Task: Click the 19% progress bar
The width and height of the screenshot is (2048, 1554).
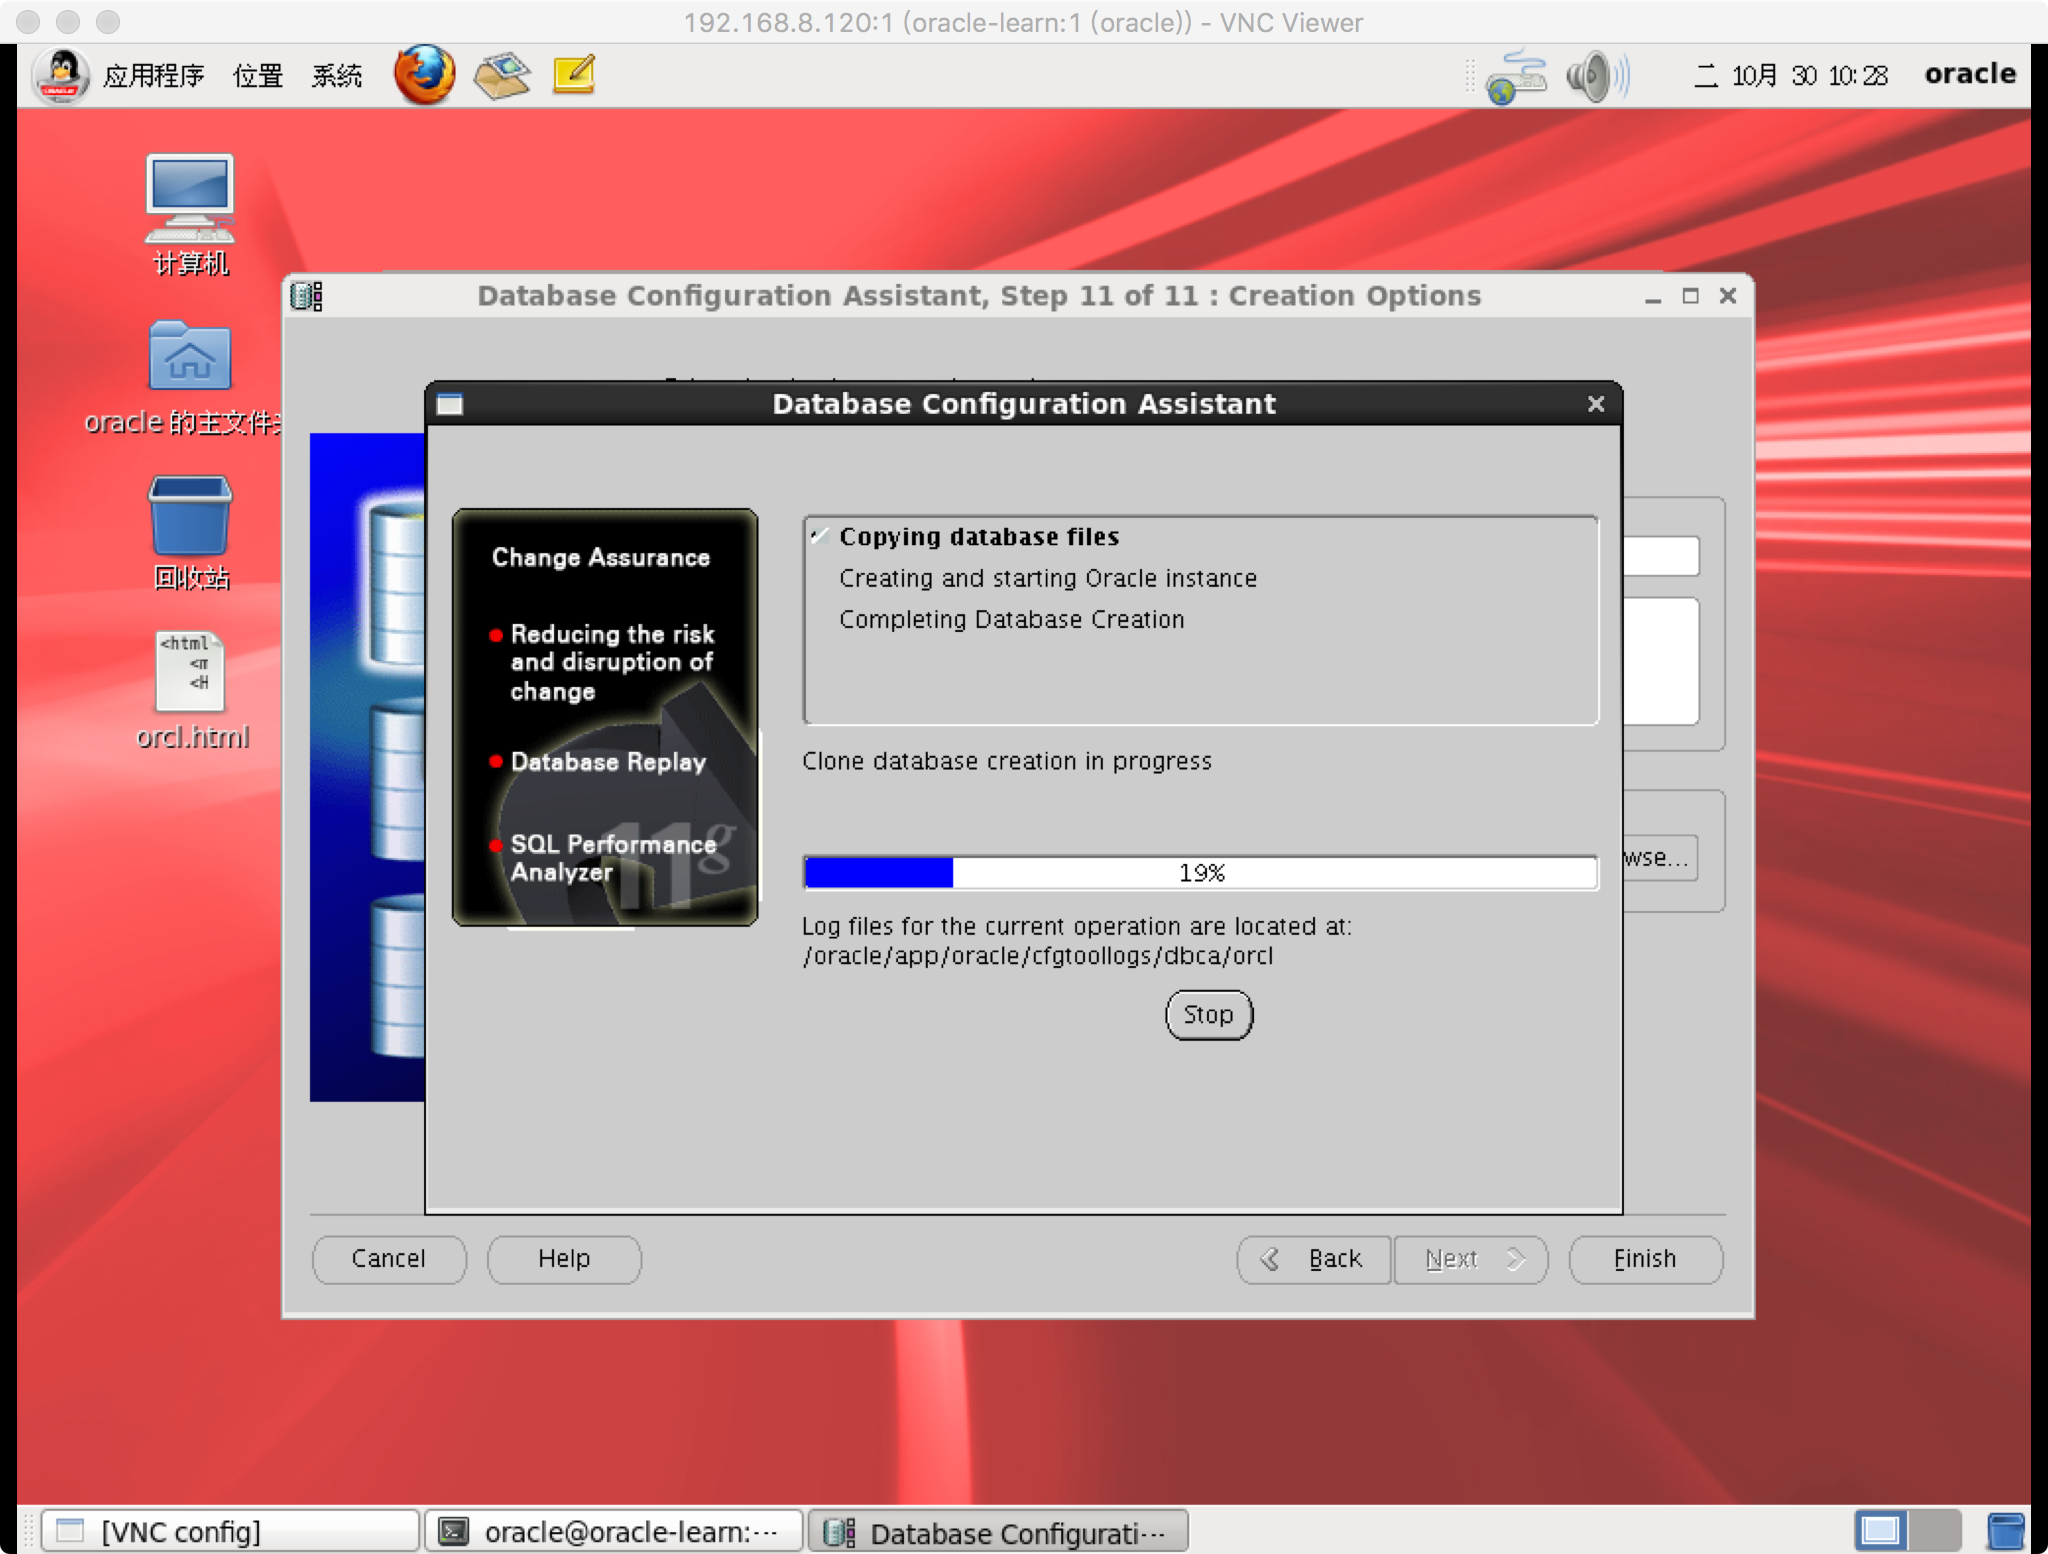Action: [1200, 873]
